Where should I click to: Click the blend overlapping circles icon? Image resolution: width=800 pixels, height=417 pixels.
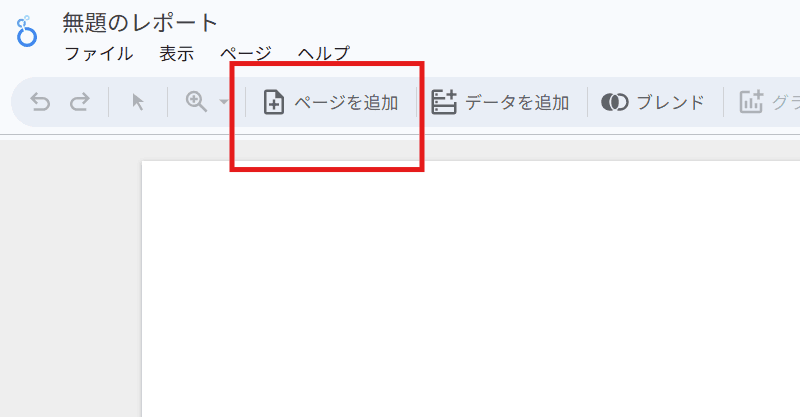tap(615, 102)
